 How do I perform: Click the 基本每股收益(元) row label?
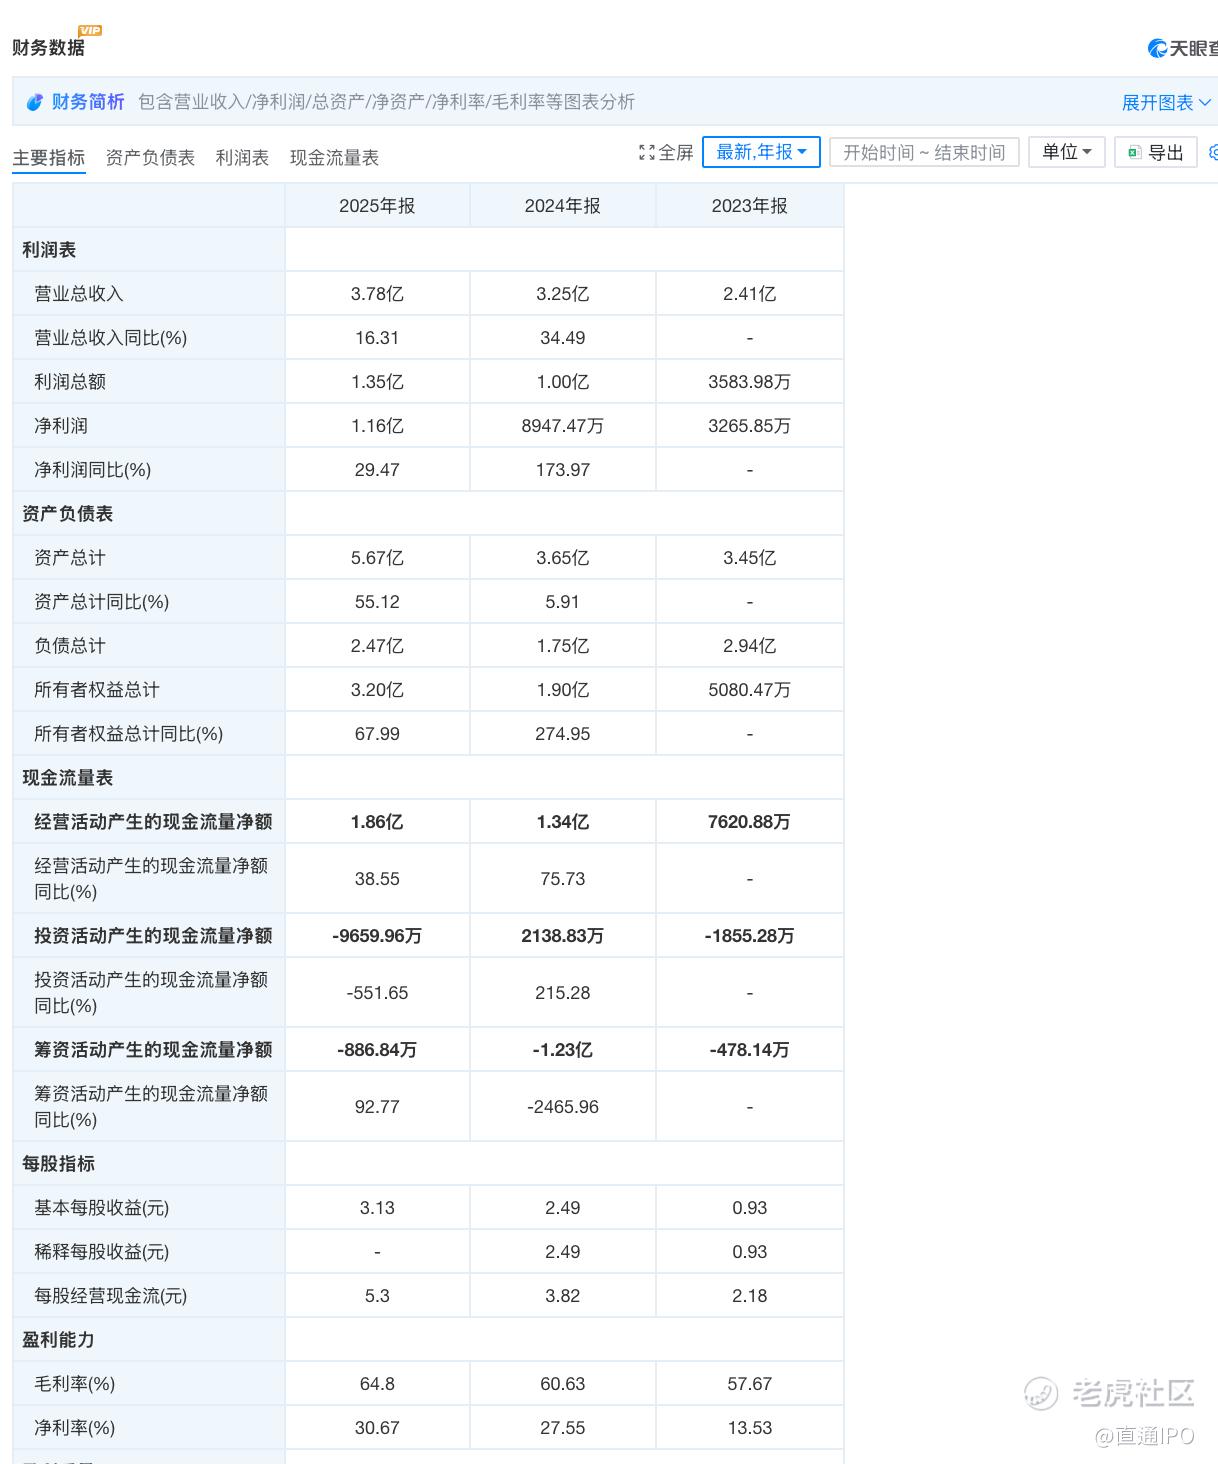point(102,1208)
